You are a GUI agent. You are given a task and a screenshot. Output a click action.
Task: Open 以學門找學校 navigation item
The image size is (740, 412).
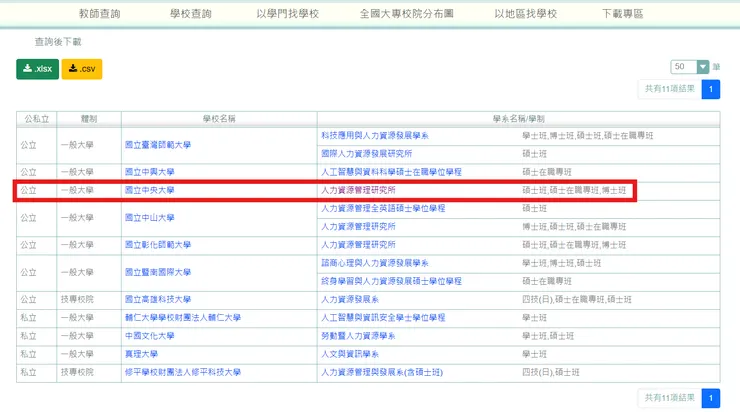pos(287,14)
